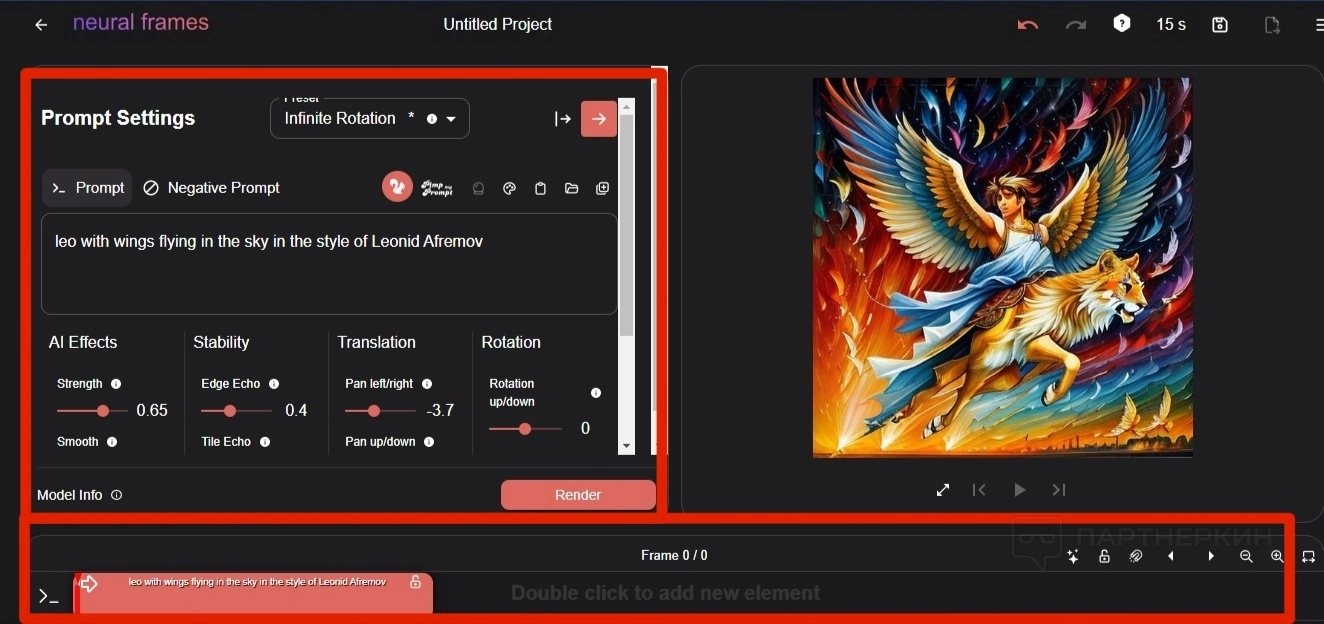This screenshot has width=1324, height=624.
Task: Adjust the Strength slider
Action: pos(92,411)
